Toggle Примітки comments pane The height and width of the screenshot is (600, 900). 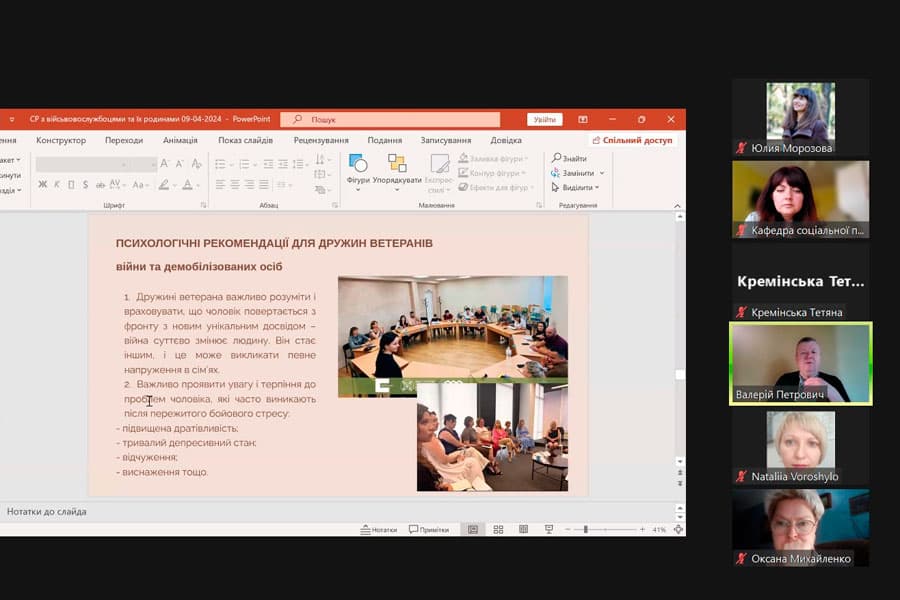[x=429, y=529]
